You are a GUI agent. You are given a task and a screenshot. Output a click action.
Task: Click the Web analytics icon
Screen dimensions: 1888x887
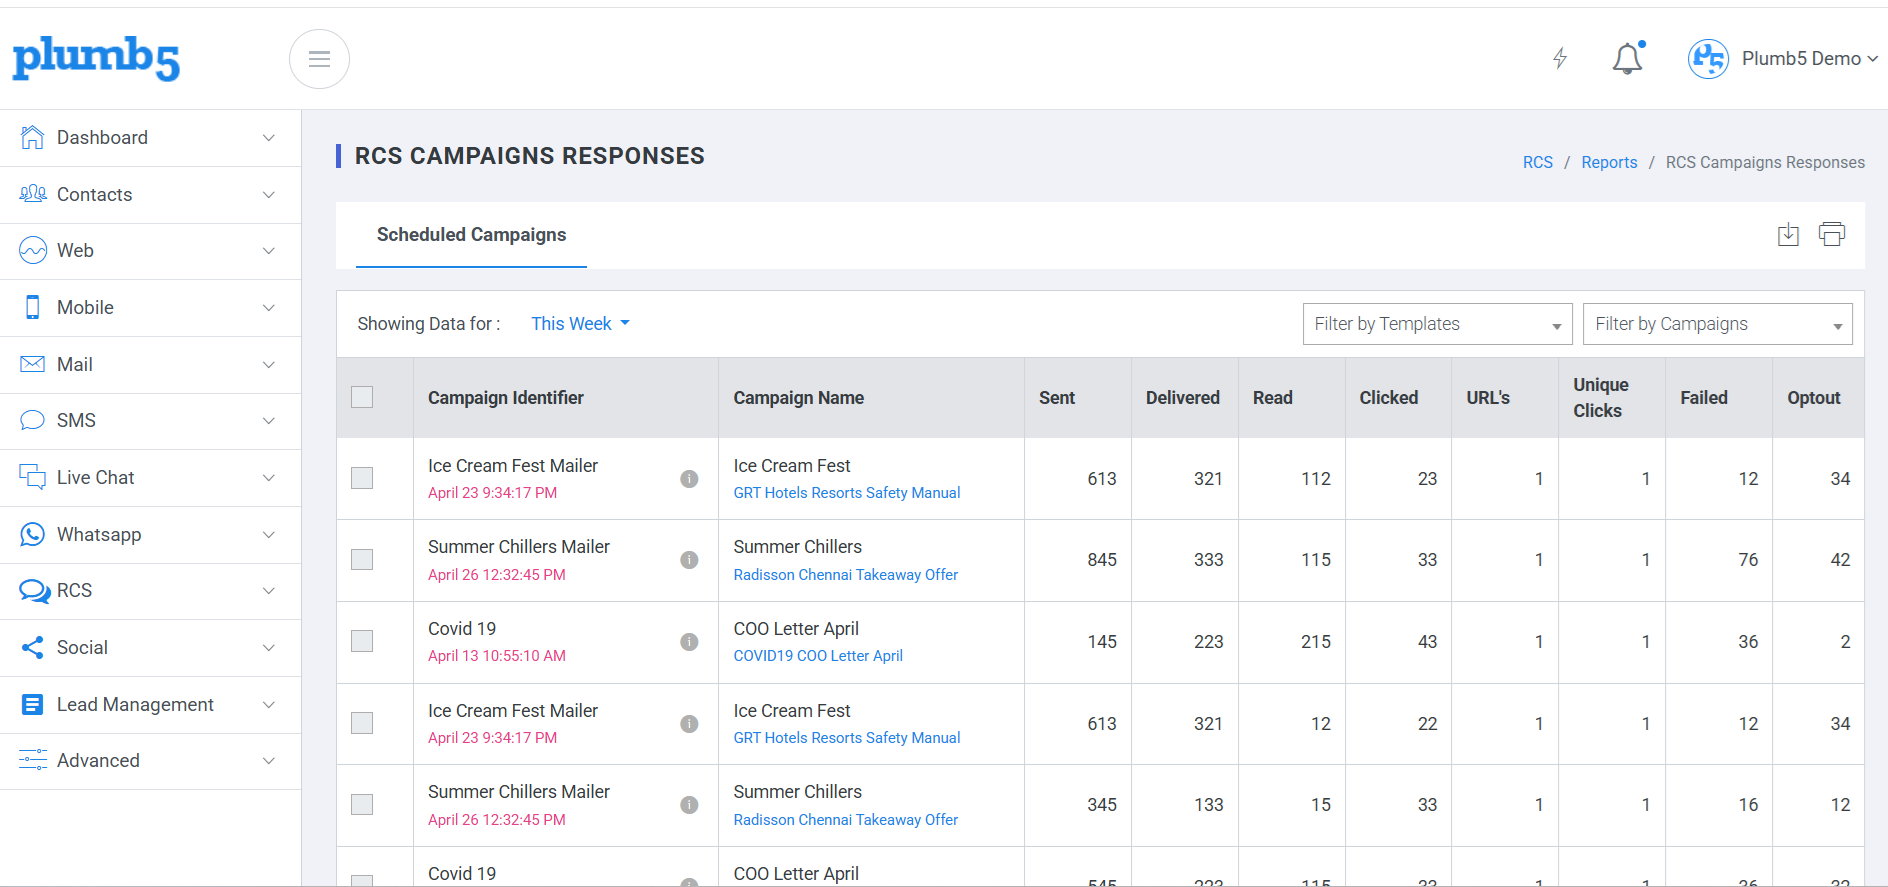click(x=33, y=250)
